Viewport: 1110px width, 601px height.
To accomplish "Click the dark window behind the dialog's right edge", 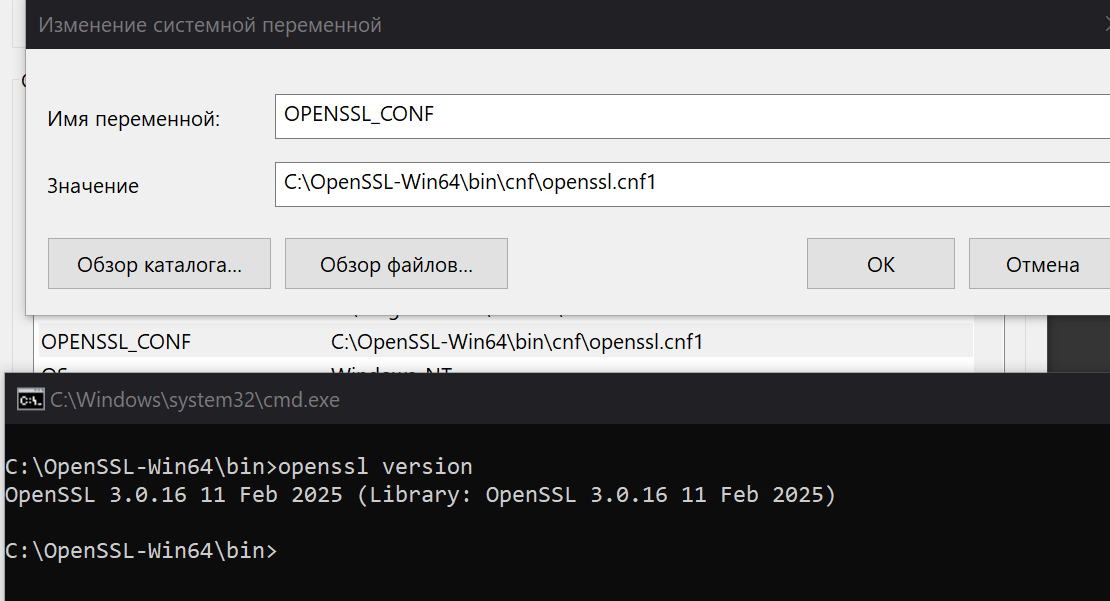I will coord(1078,343).
